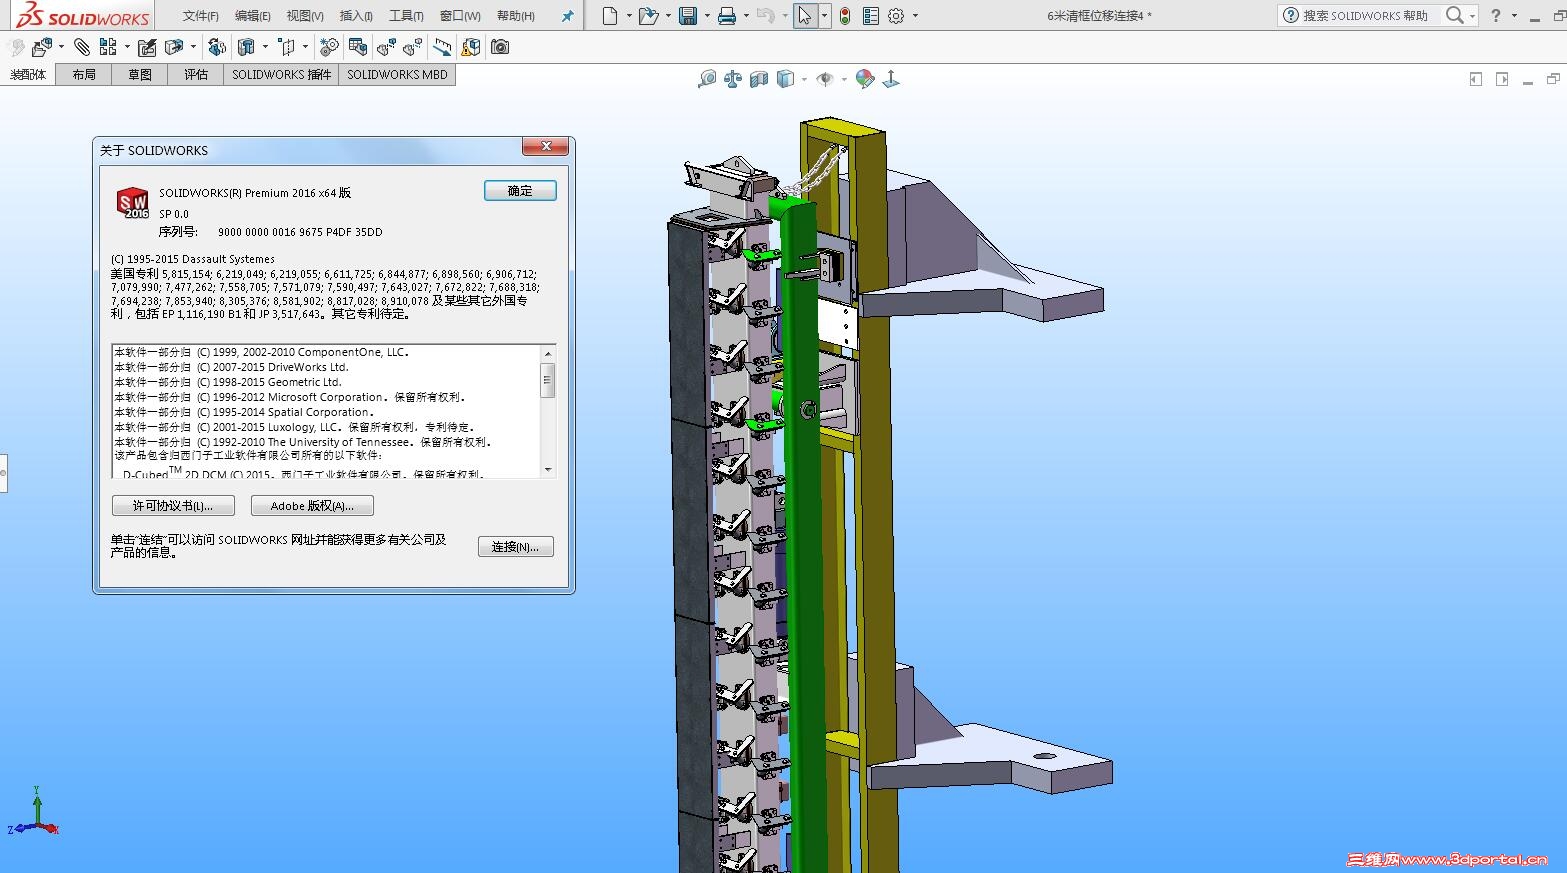This screenshot has height=873, width=1567.
Task: Switch to the 评估 tab
Action: [196, 75]
